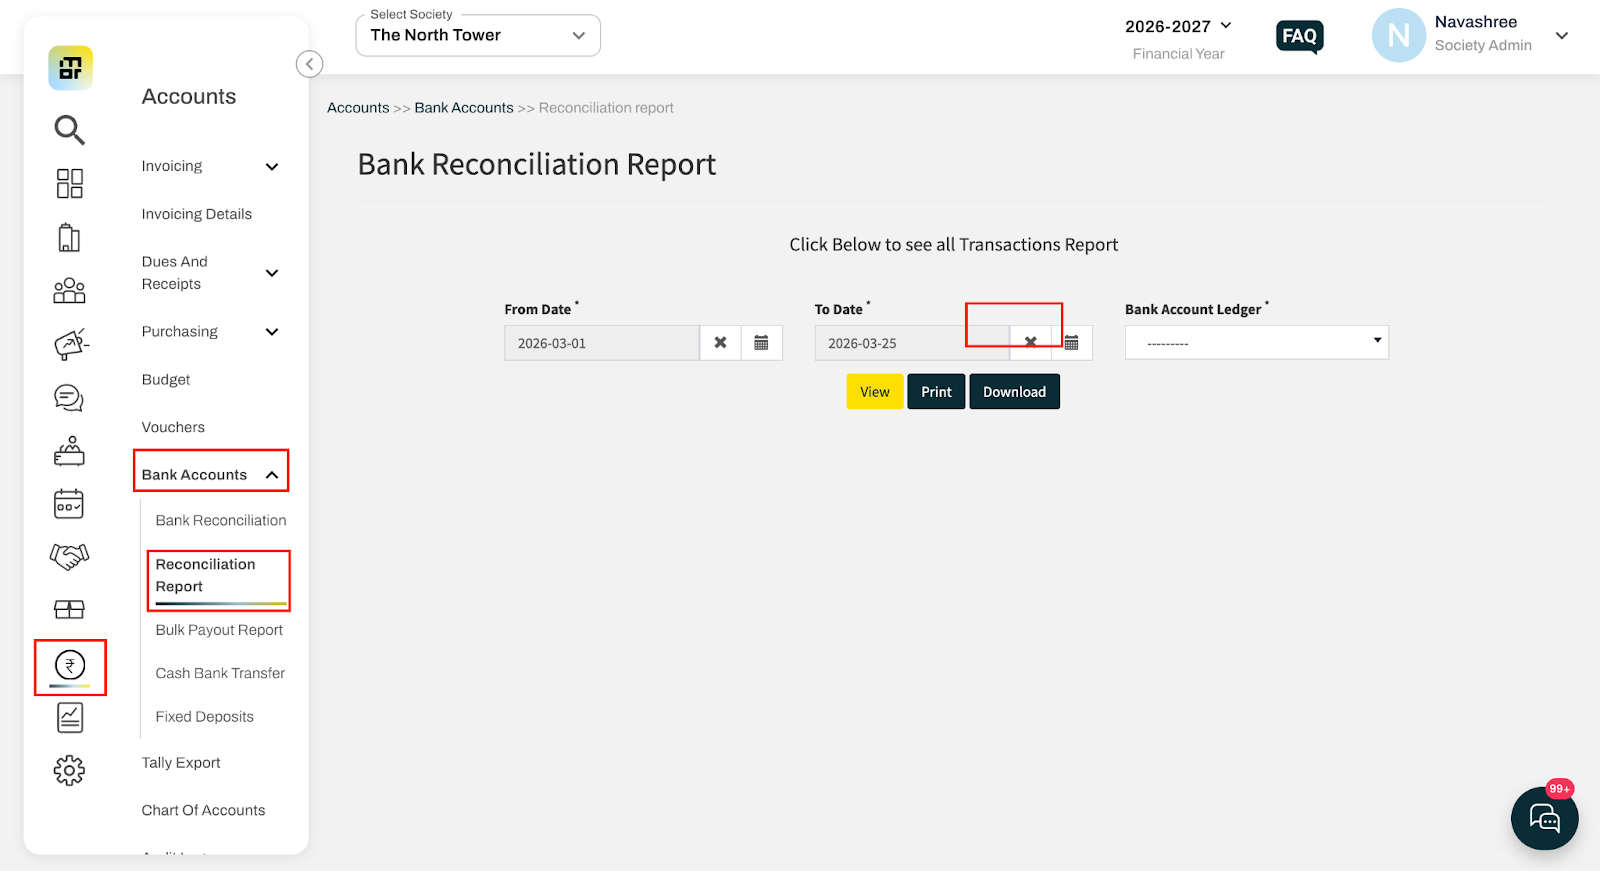This screenshot has height=871, width=1600.
Task: Open the handshake icon in sidebar
Action: 69,556
